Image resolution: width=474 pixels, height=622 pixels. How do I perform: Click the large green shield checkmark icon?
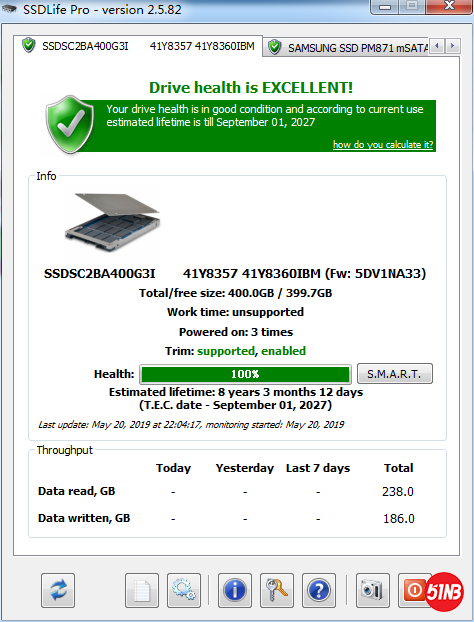[70, 125]
